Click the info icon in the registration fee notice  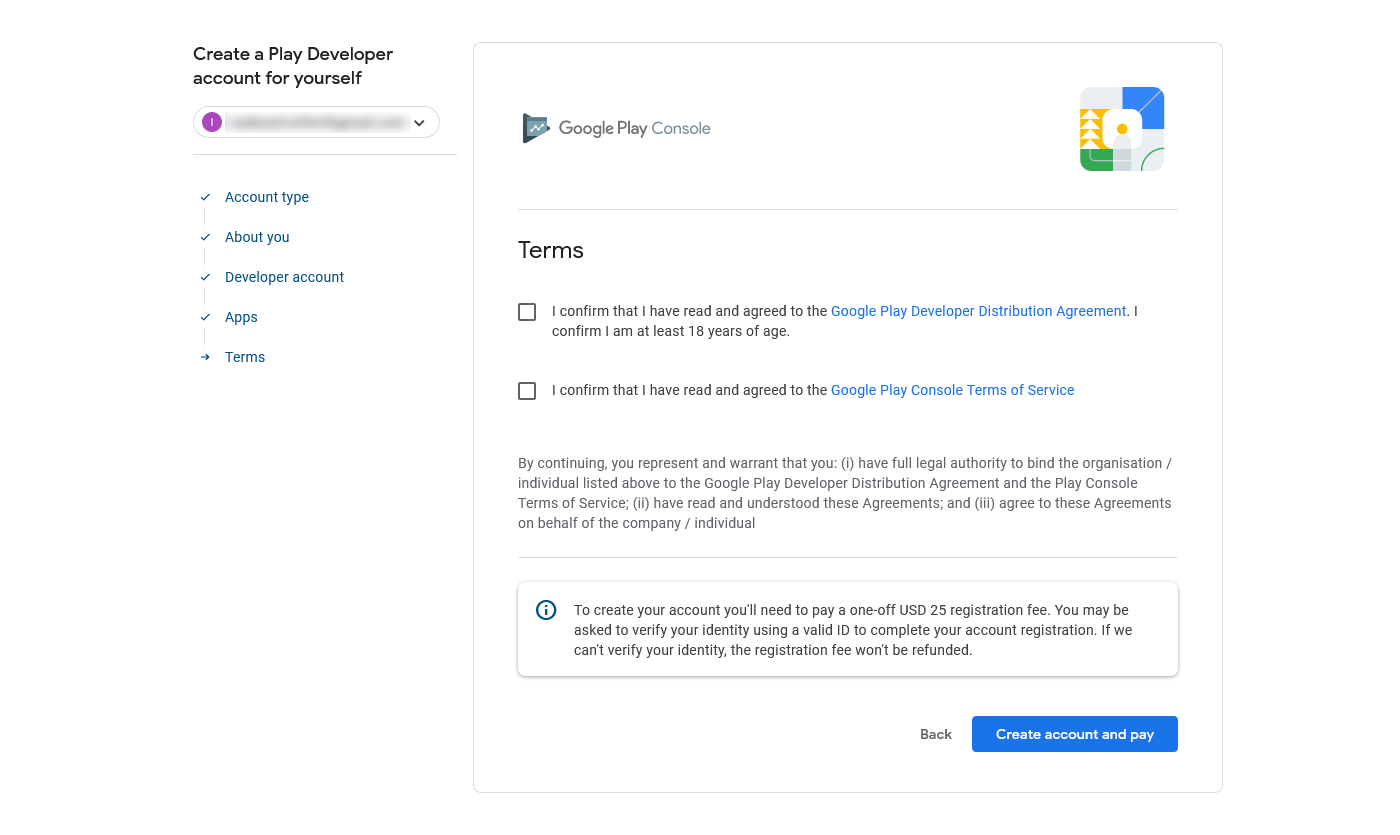tap(546, 610)
